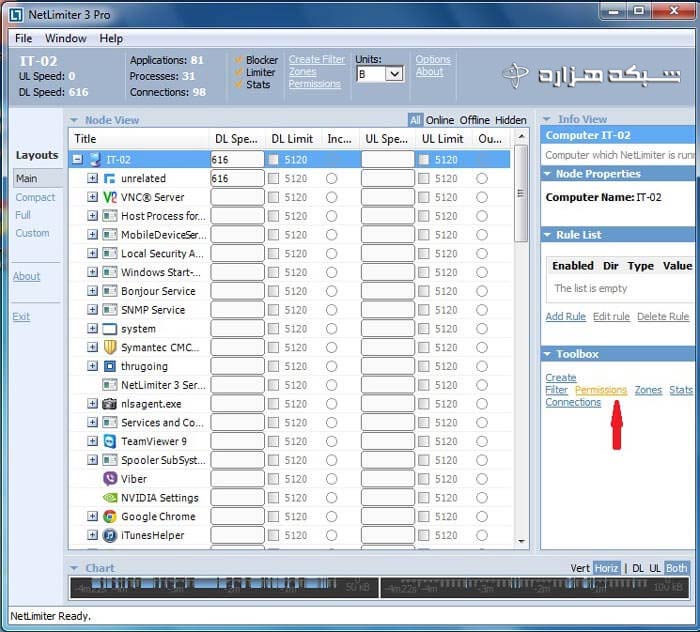Screen dimensions: 700x632
Task: Click the TeamViewer 9 icon
Action: click(x=110, y=441)
